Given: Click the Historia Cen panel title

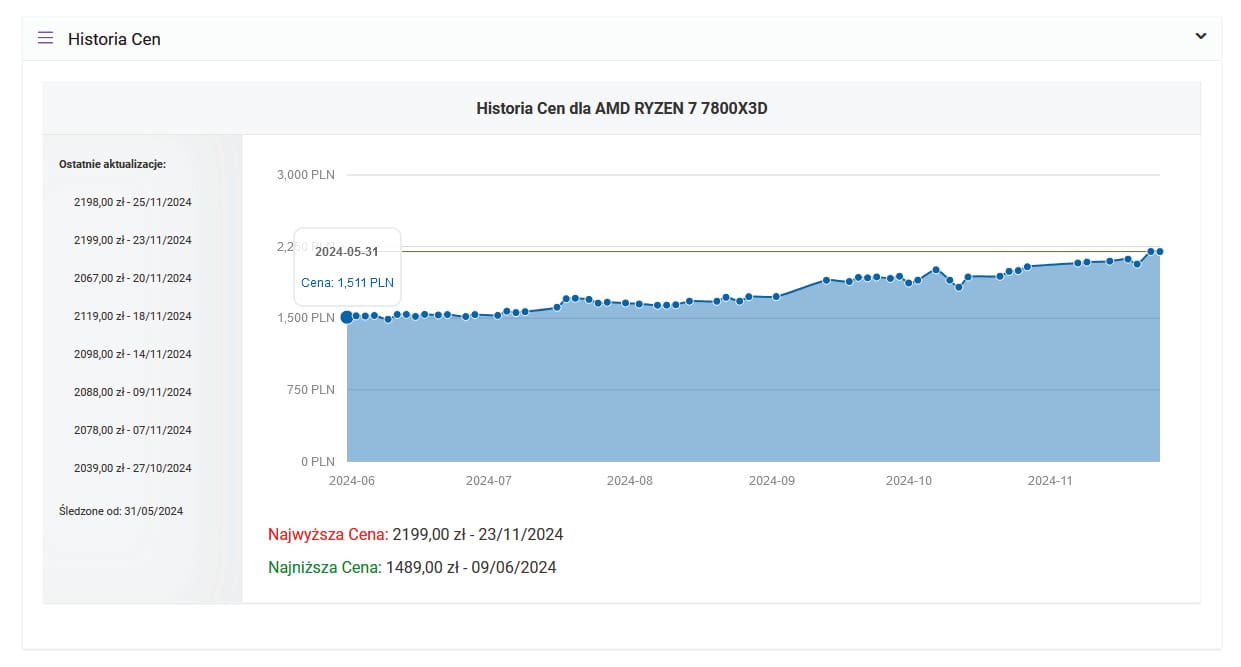Looking at the screenshot, I should coord(114,39).
